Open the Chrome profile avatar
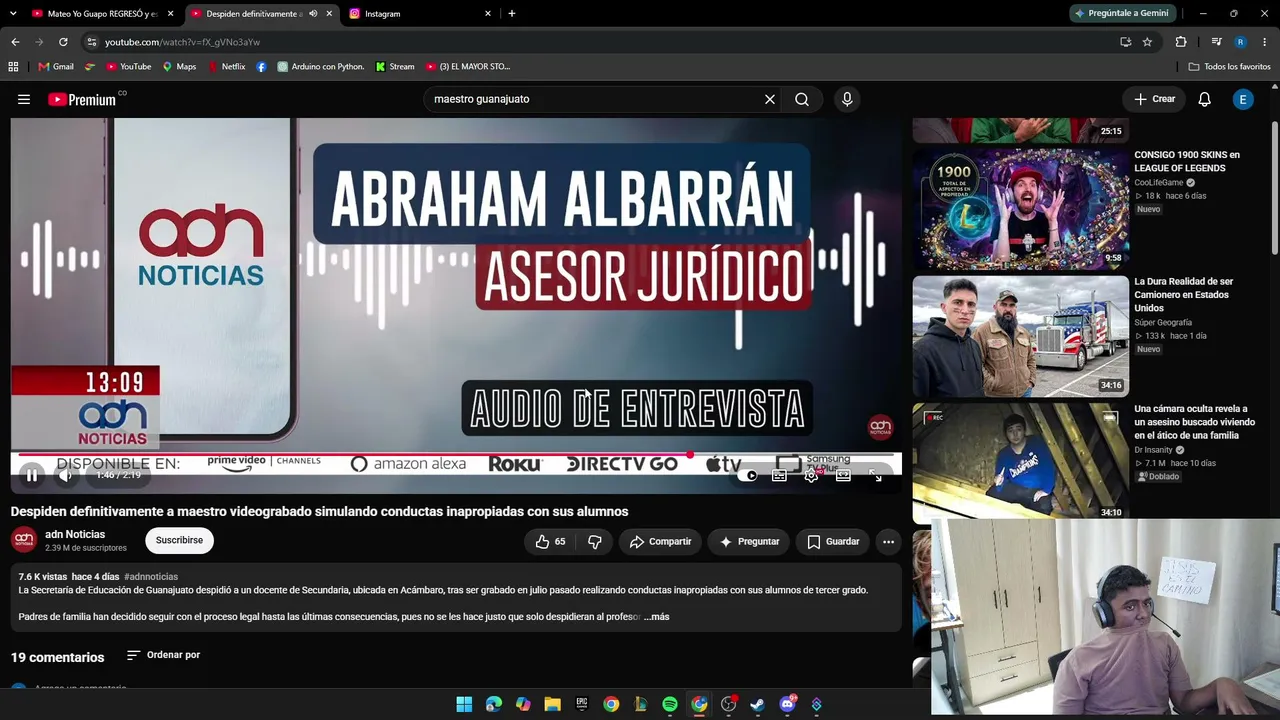The height and width of the screenshot is (720, 1280). pyautogui.click(x=1240, y=42)
